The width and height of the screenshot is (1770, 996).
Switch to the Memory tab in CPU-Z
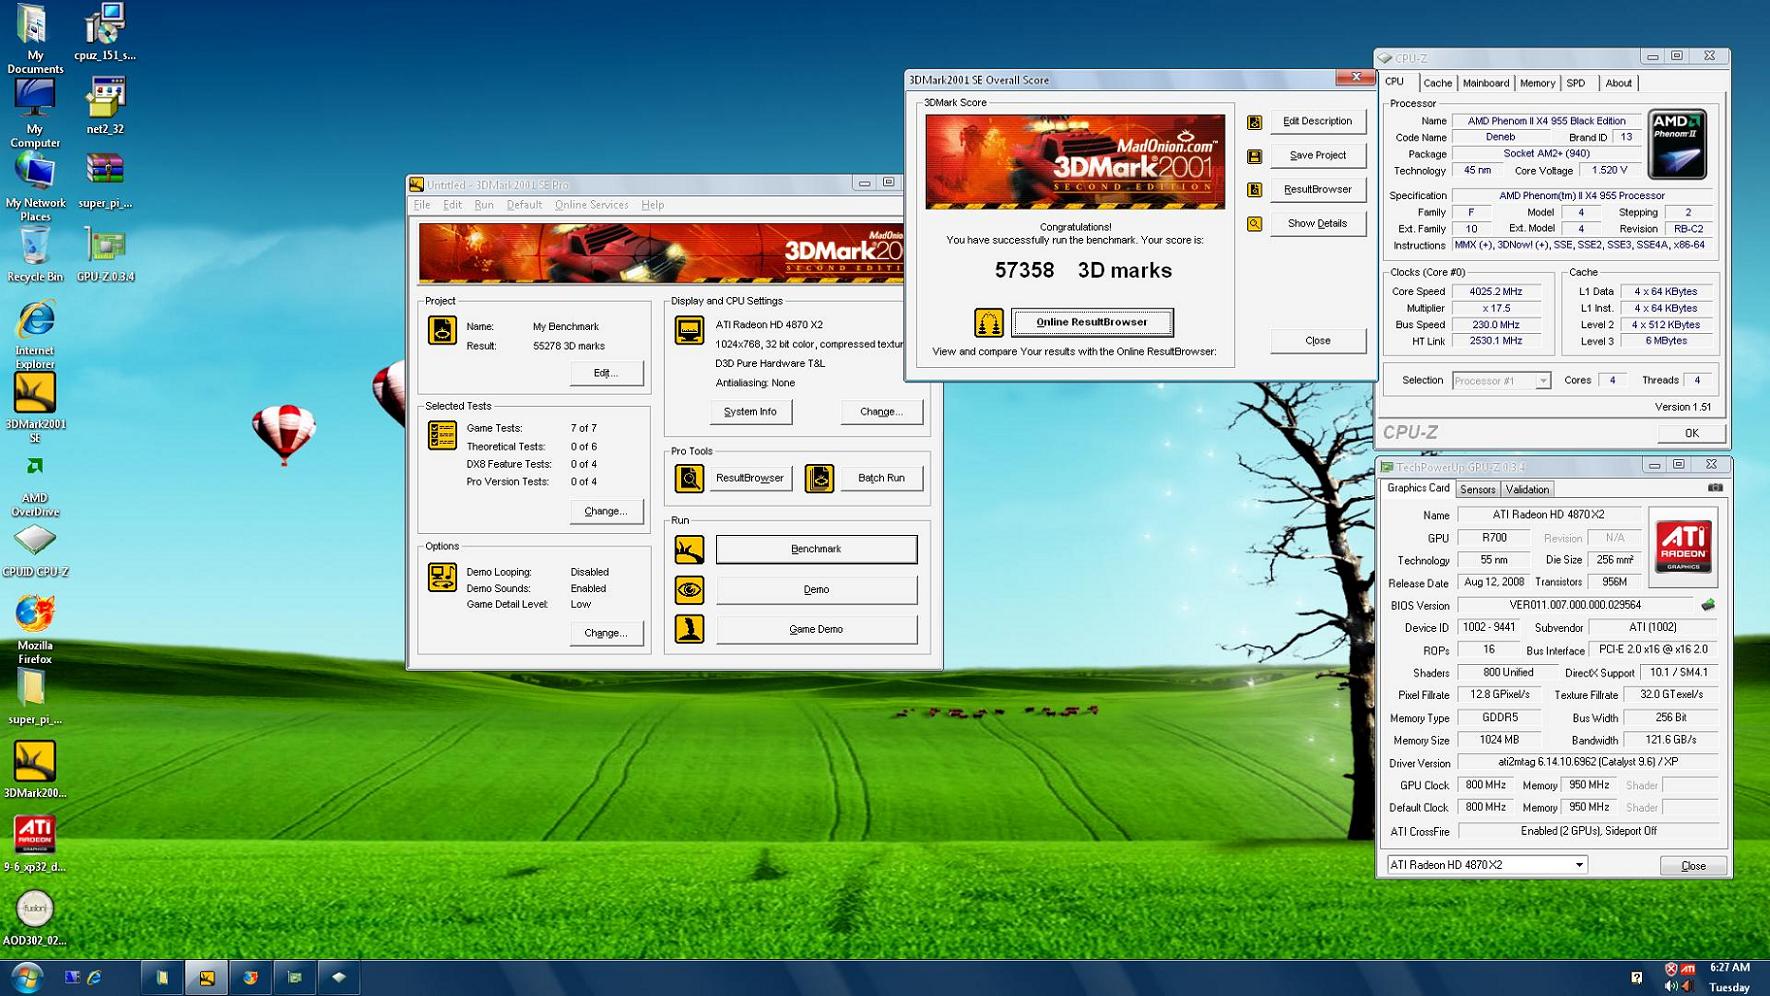(1537, 84)
